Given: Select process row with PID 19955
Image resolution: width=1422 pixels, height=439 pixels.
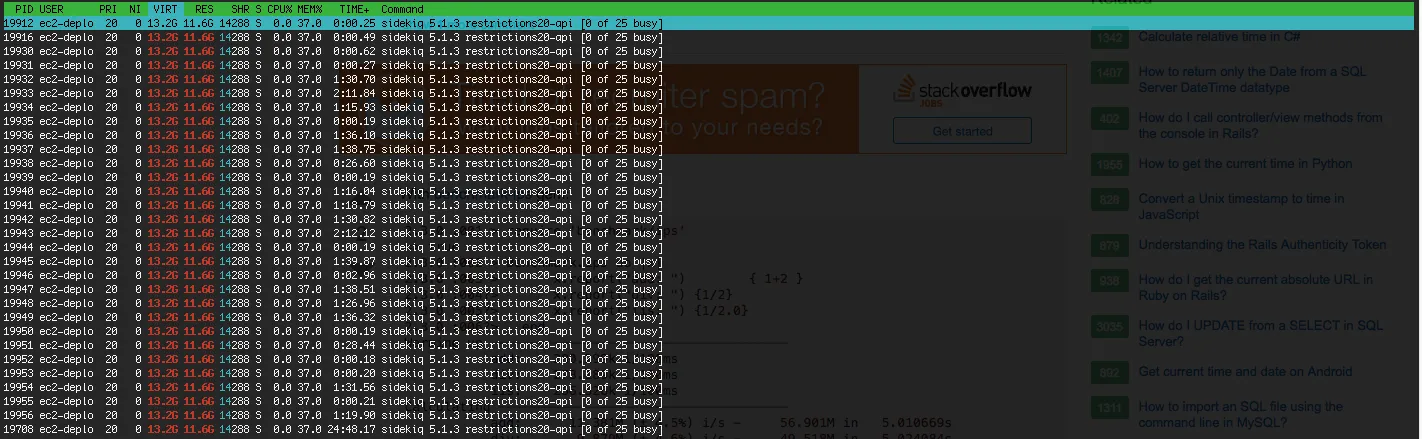Looking at the screenshot, I should 333,401.
